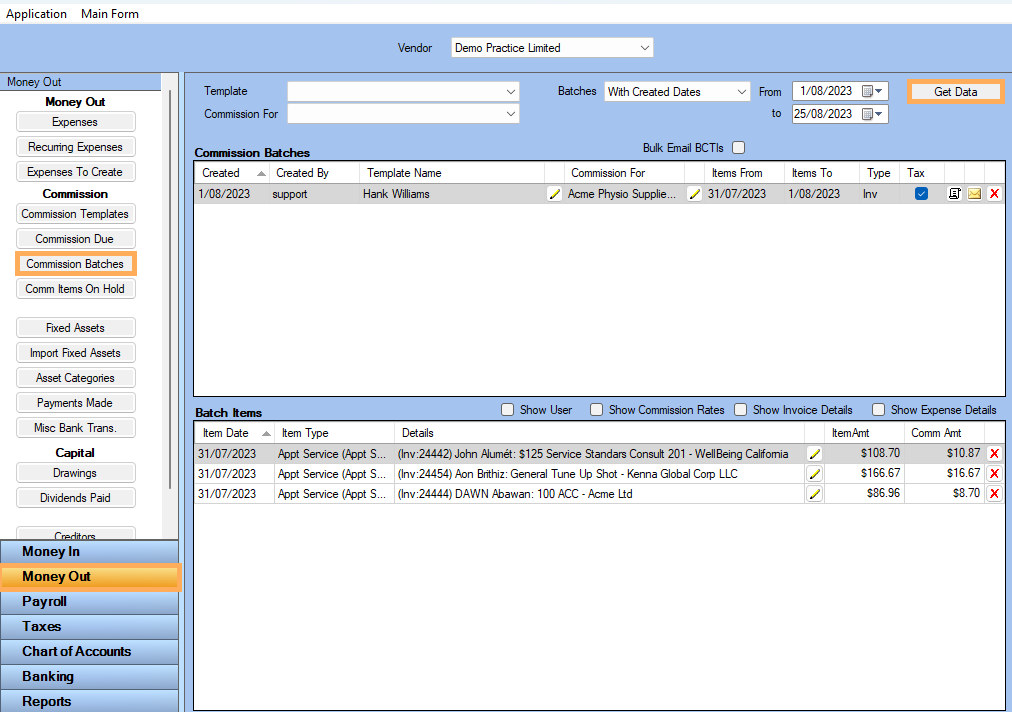Open the Application menu

point(36,13)
